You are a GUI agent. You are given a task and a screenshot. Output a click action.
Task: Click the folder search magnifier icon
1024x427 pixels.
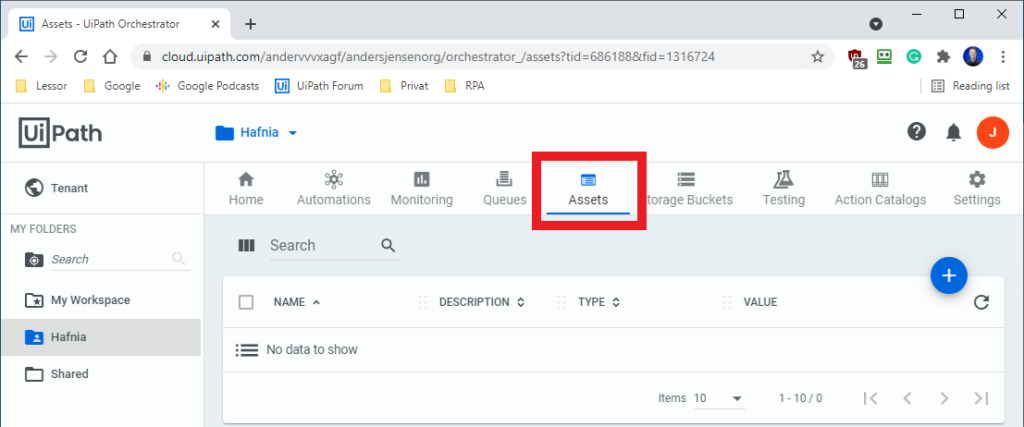pos(178,259)
